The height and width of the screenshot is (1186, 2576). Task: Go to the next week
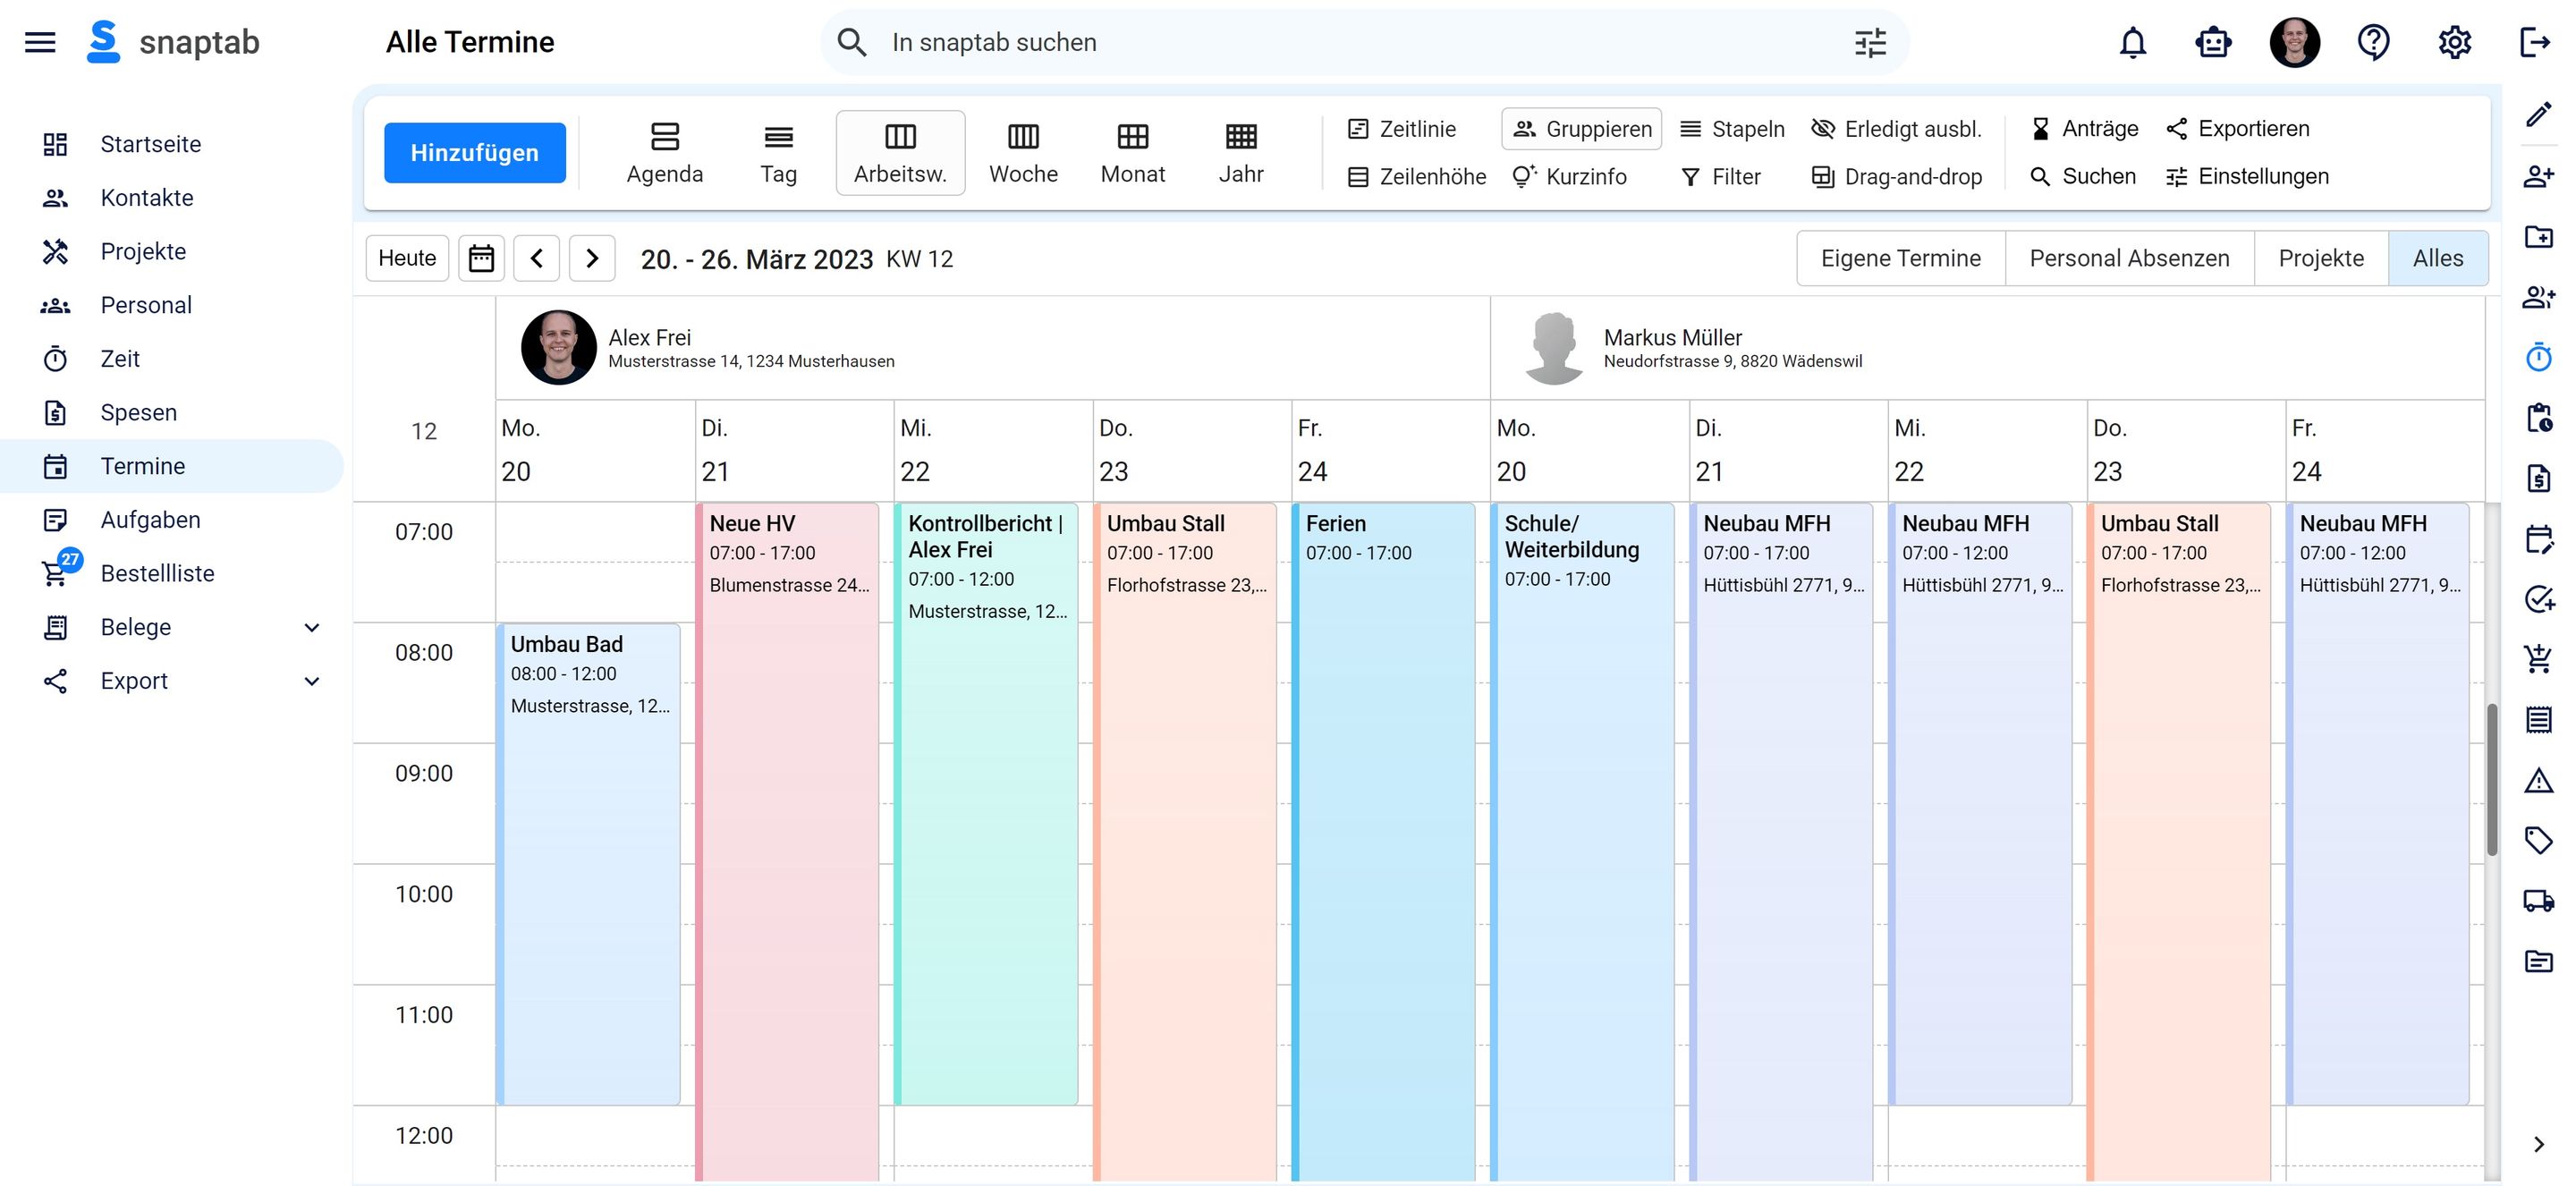[x=592, y=258]
